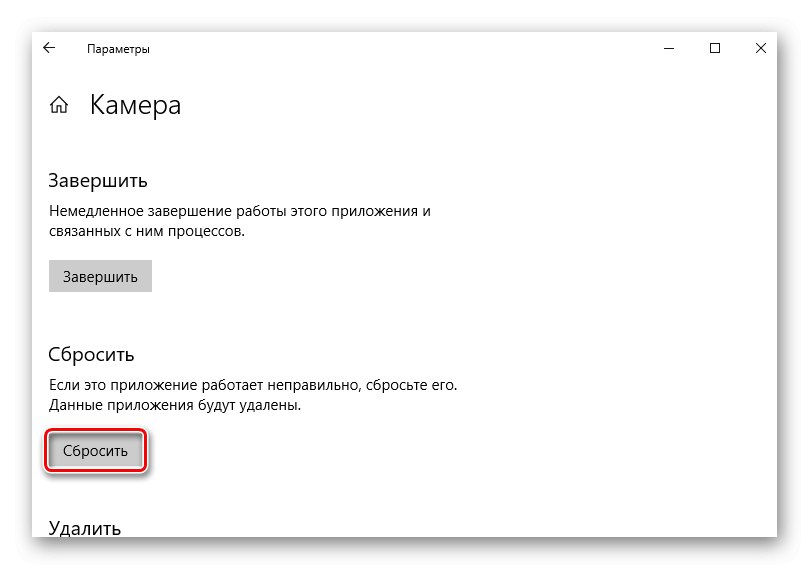This screenshot has width=809, height=569.
Task: Go to the Settings home page icon
Action: coord(60,105)
